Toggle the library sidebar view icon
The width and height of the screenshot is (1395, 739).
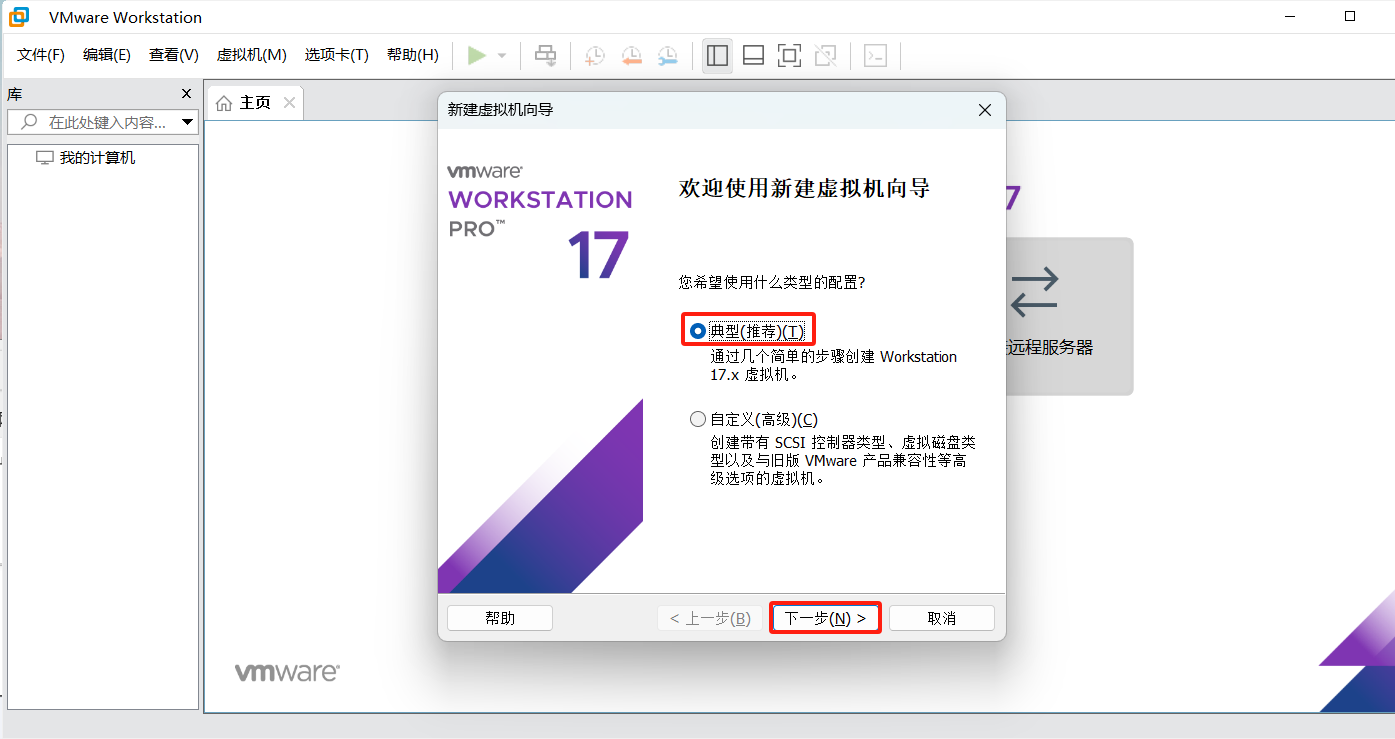[x=717, y=56]
